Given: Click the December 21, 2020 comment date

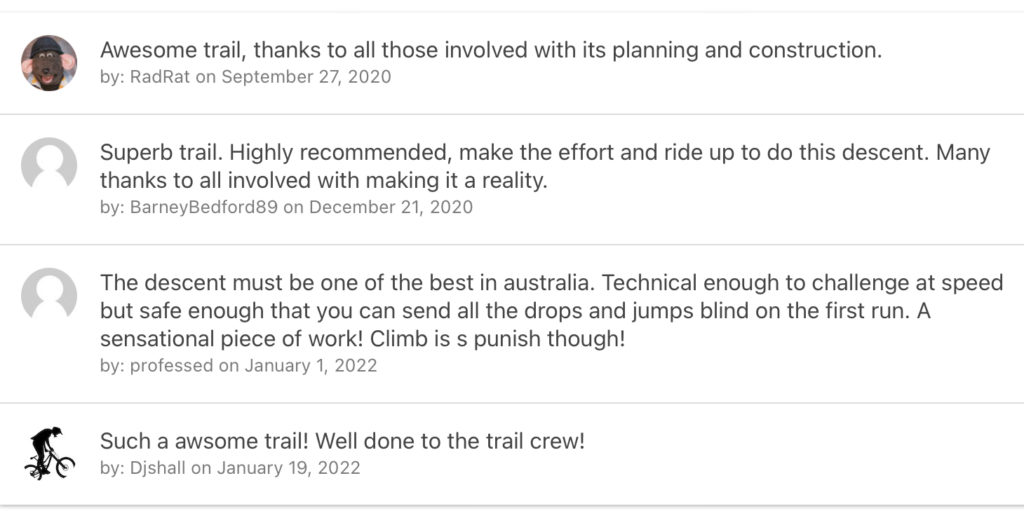Looking at the screenshot, I should pyautogui.click(x=391, y=207).
